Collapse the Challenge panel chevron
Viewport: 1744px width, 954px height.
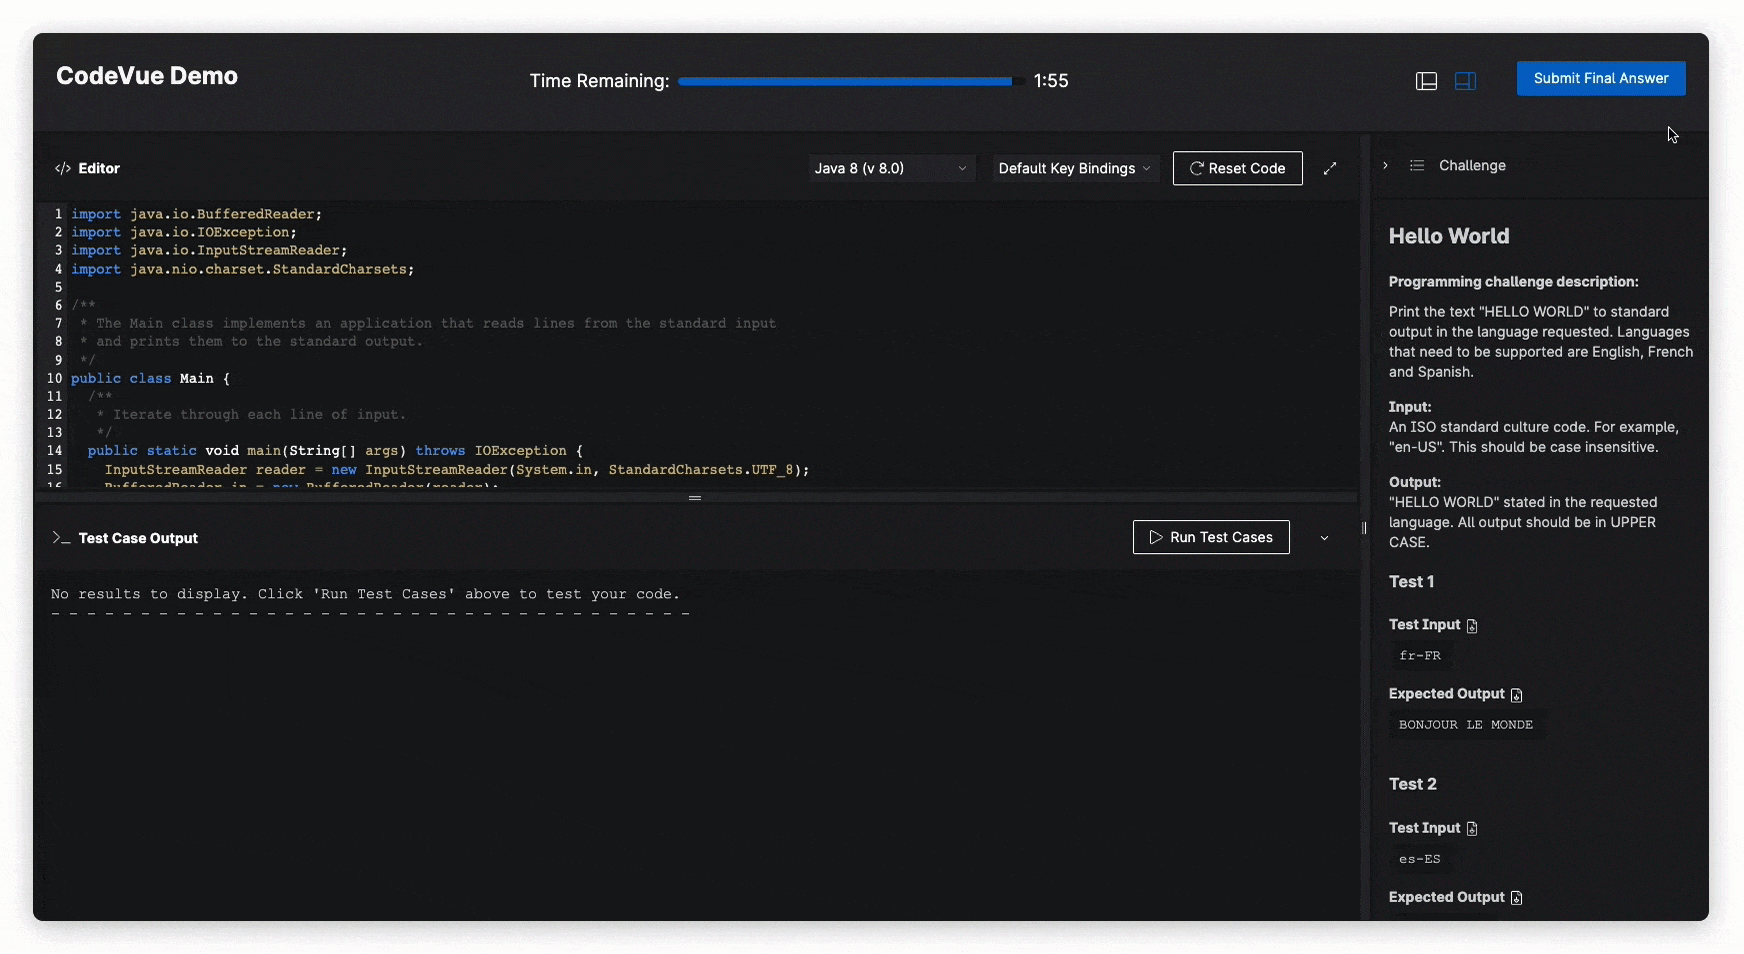(1385, 165)
